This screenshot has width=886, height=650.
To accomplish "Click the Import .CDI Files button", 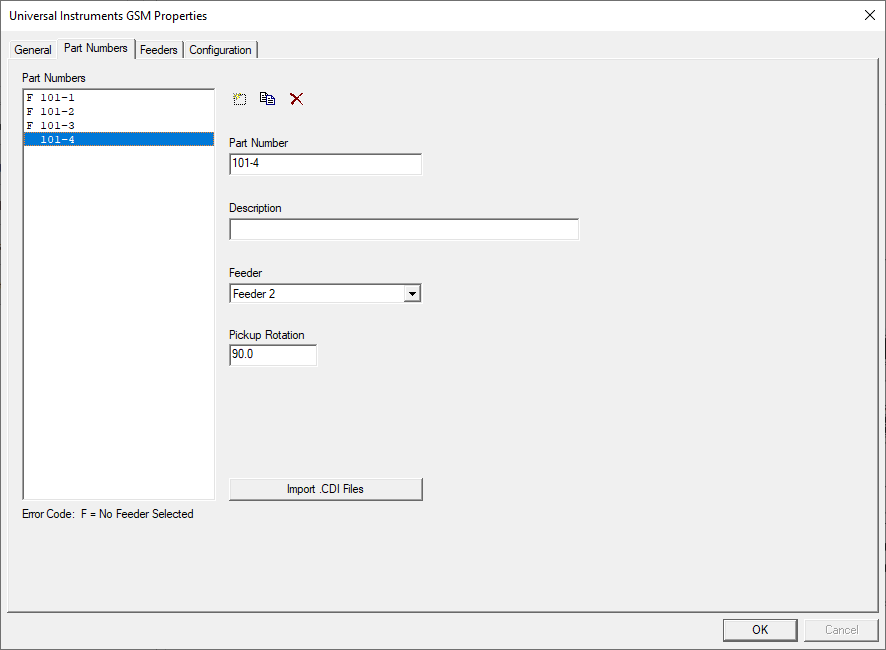I will pos(325,489).
